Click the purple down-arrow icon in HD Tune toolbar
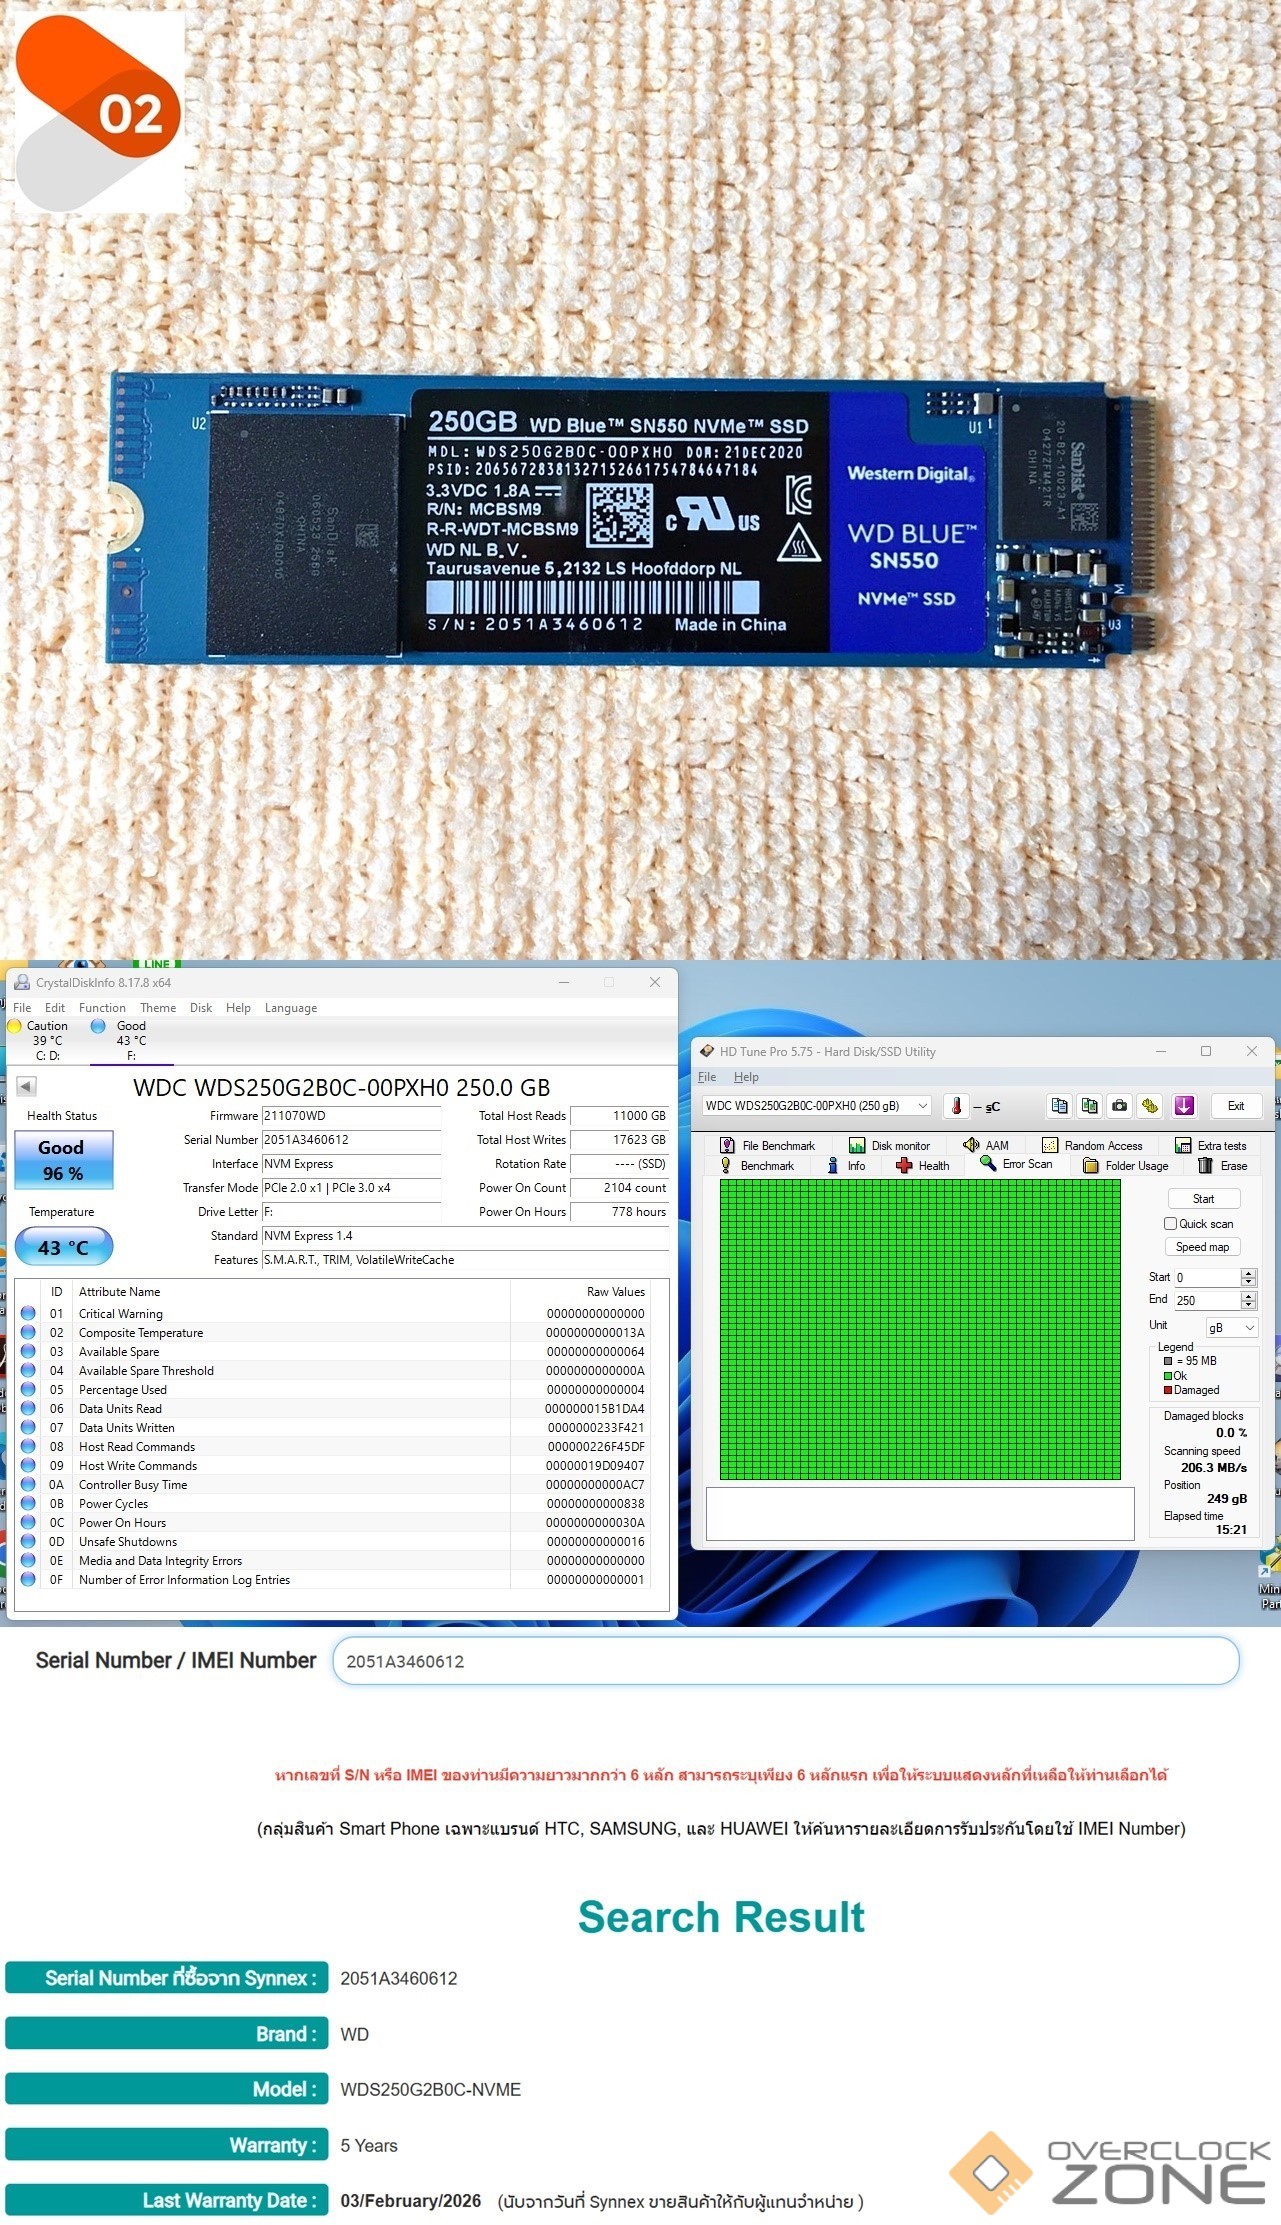Screen dimensions: 1281x2225 1184,1106
